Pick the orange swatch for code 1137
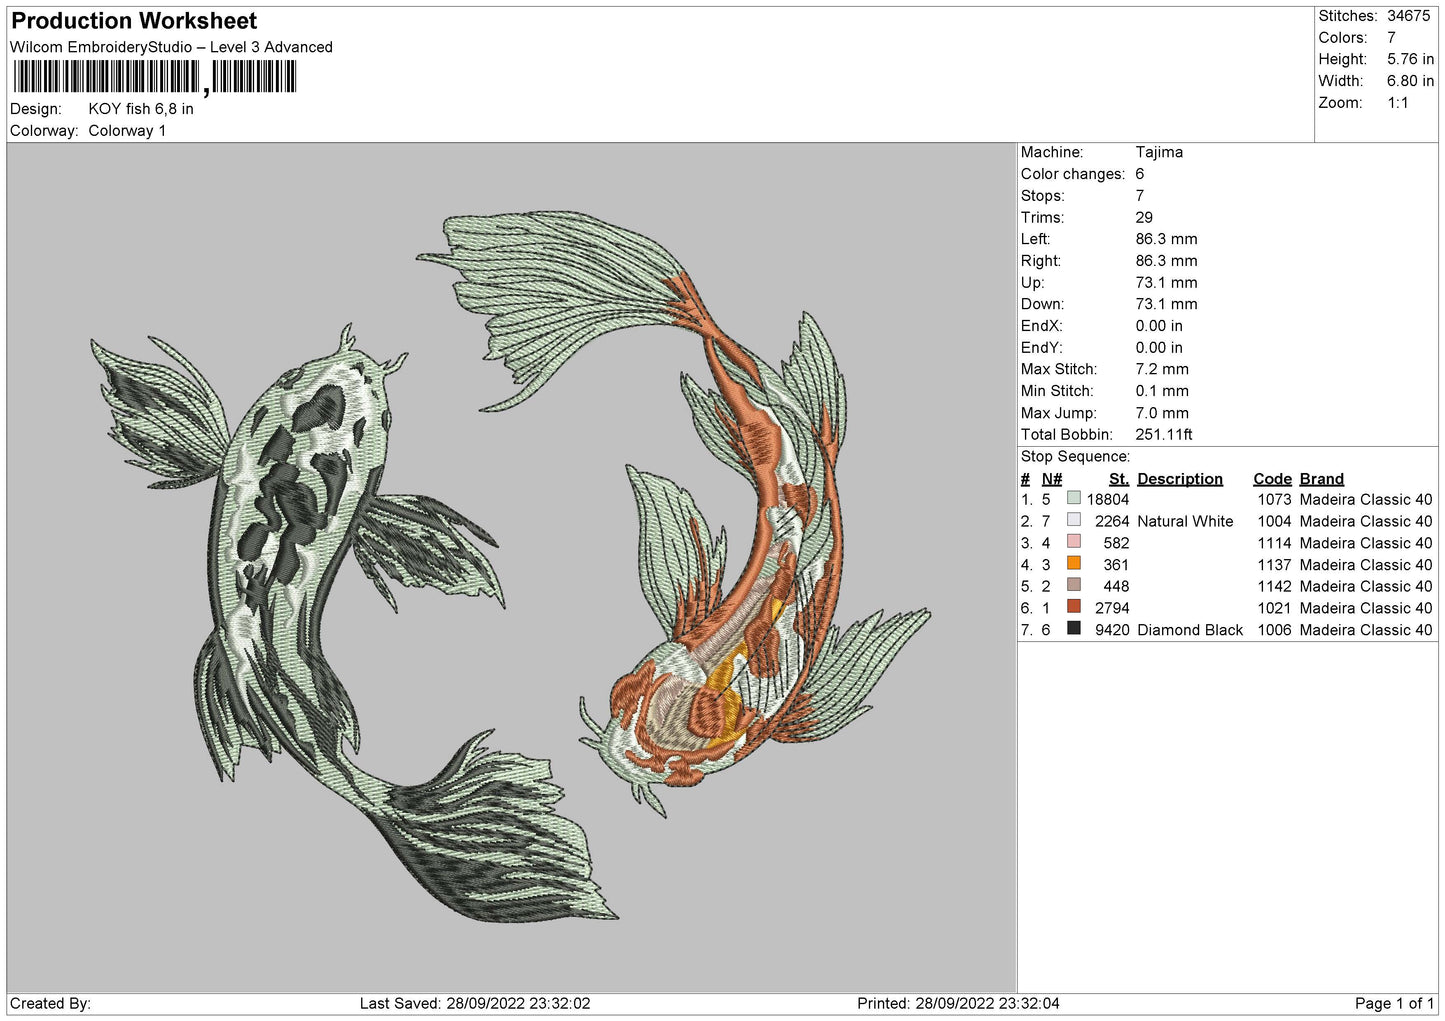Viewport: 1445px width, 1021px height. [1073, 564]
